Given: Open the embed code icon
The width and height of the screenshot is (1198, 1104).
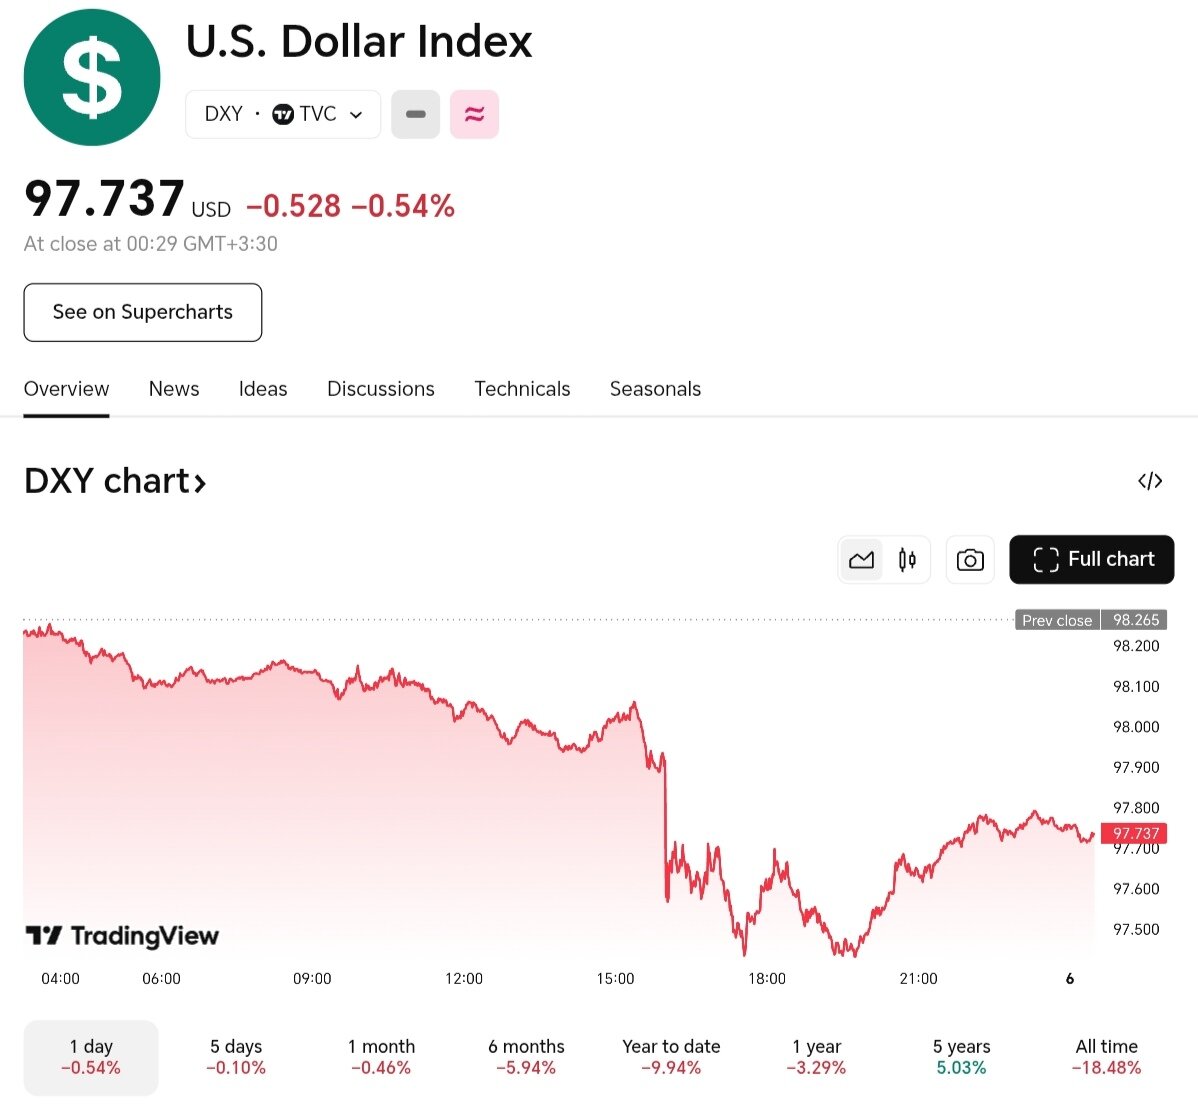Looking at the screenshot, I should 1150,481.
